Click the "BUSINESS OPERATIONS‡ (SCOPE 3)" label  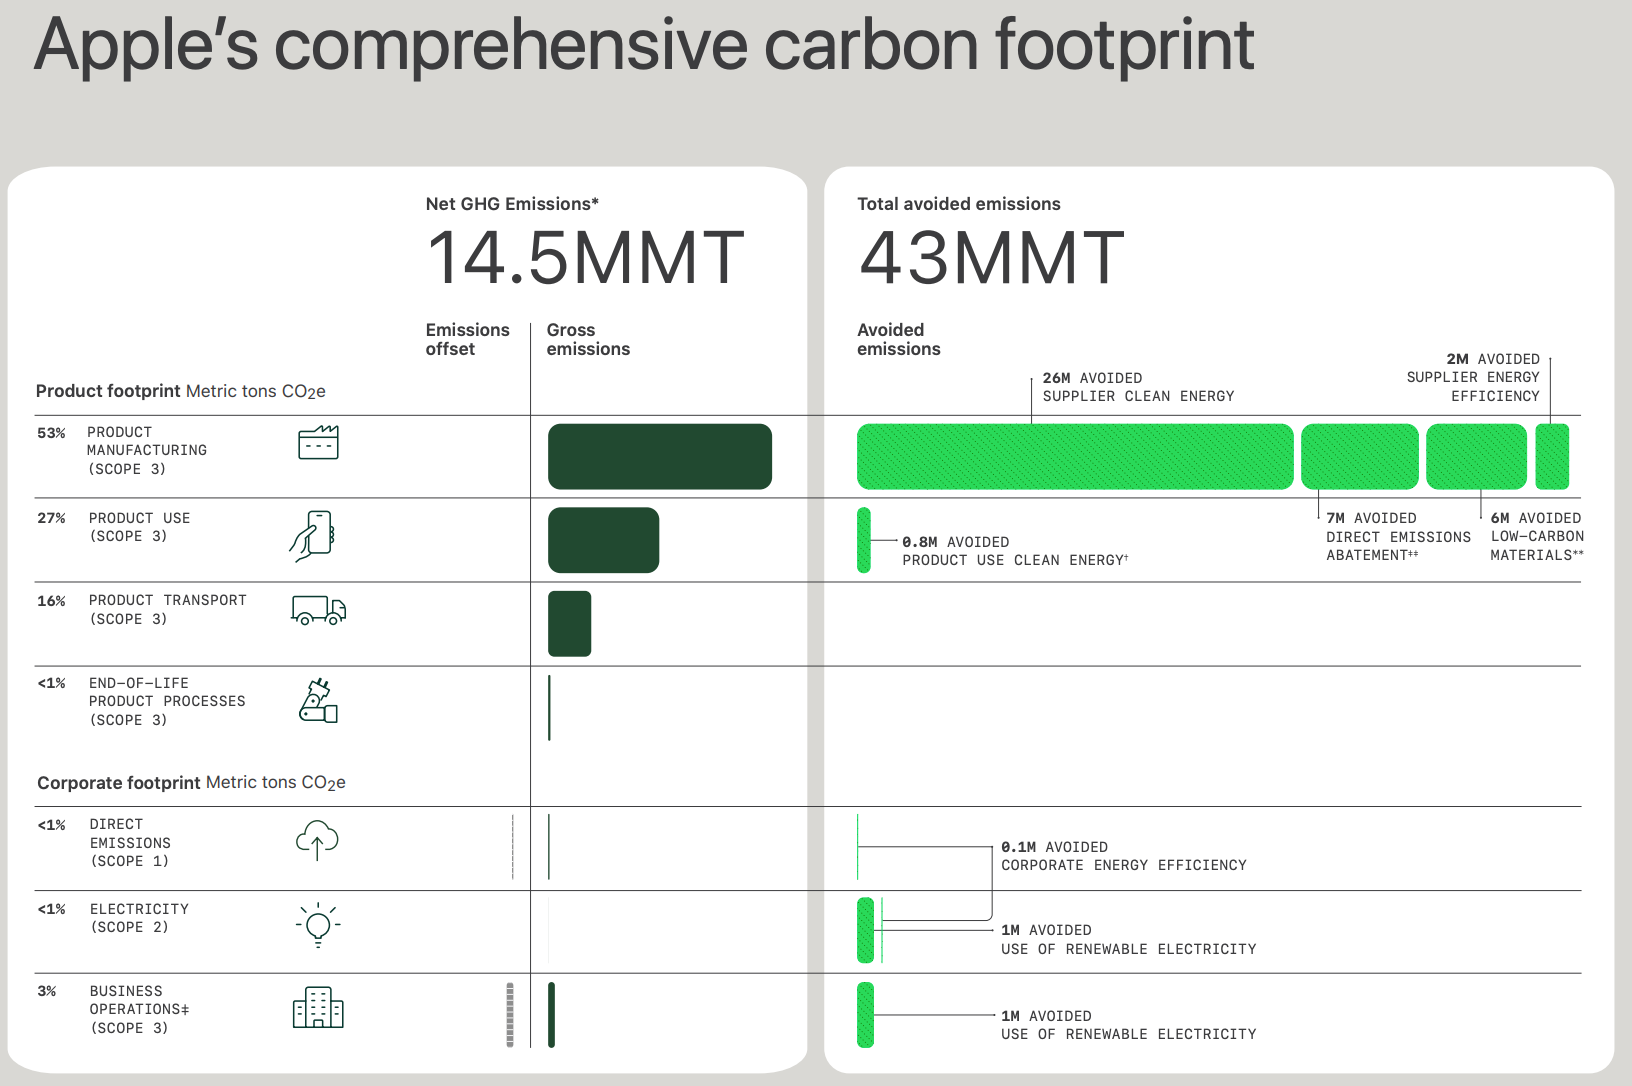[140, 1010]
